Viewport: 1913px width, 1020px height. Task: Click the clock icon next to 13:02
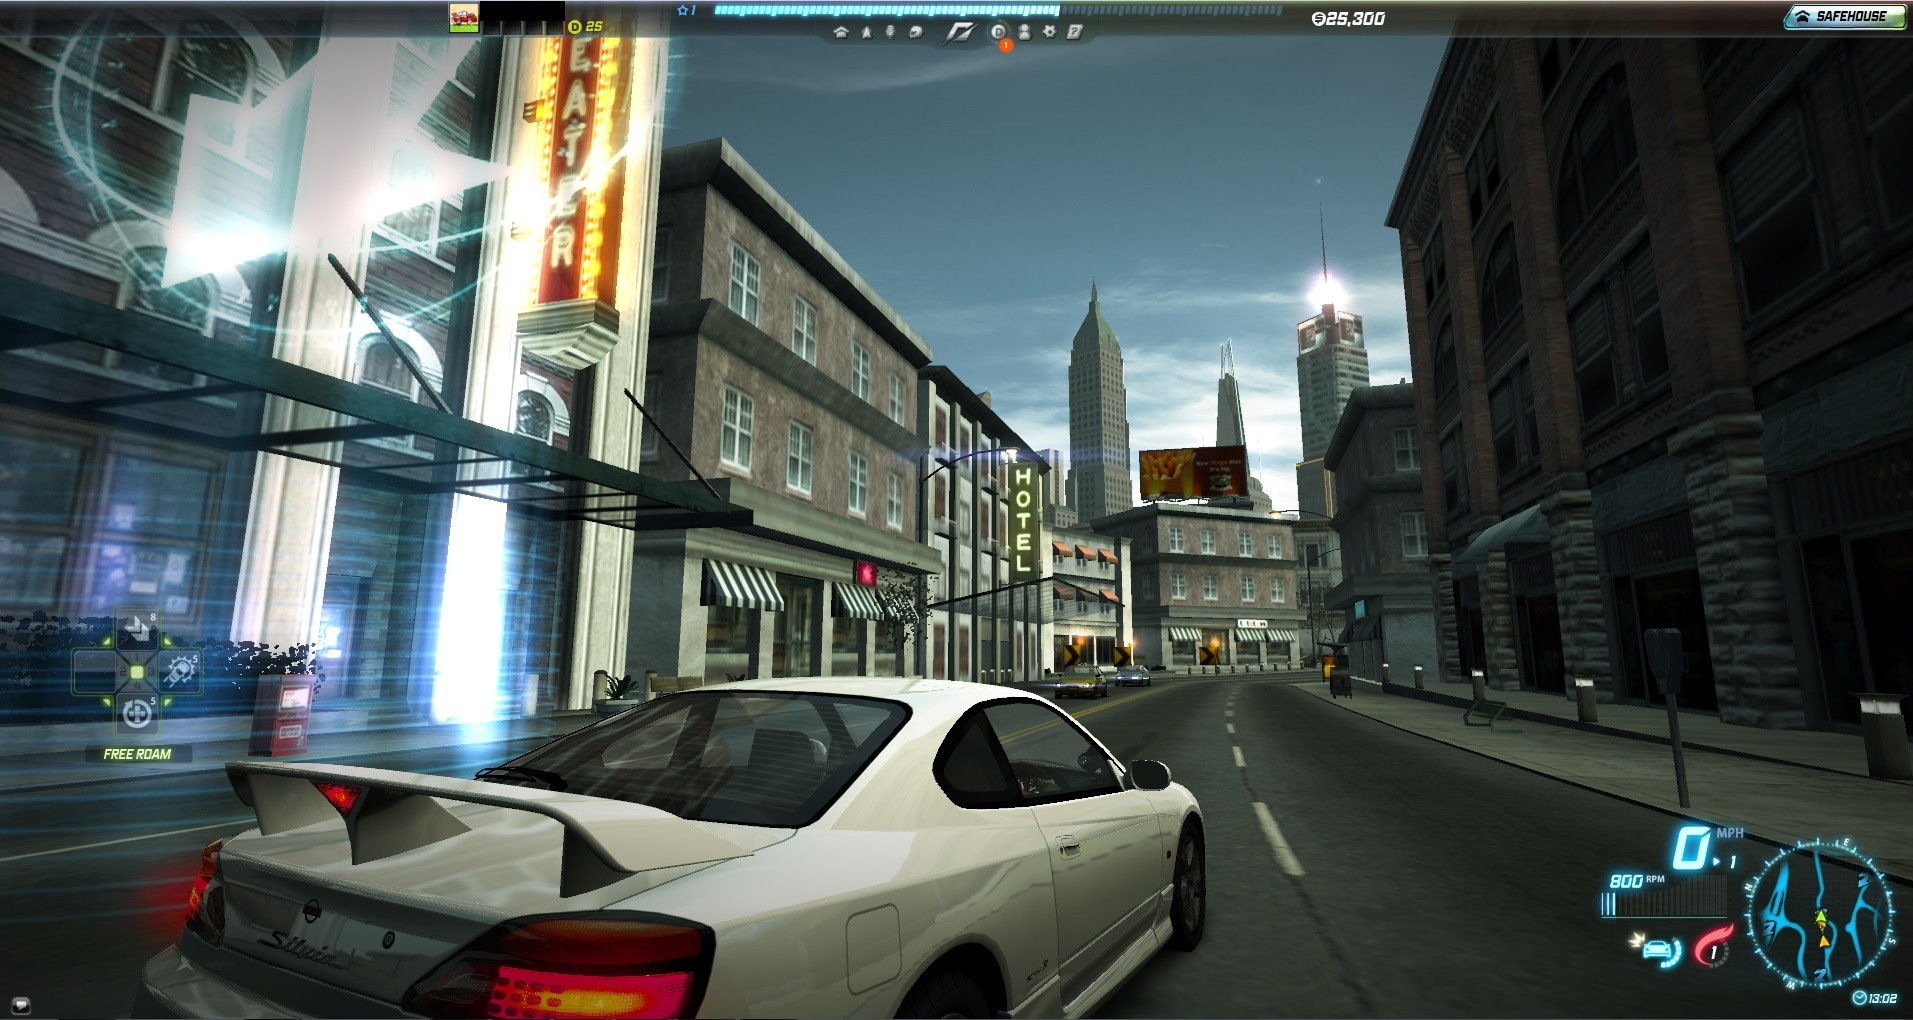click(x=1860, y=998)
